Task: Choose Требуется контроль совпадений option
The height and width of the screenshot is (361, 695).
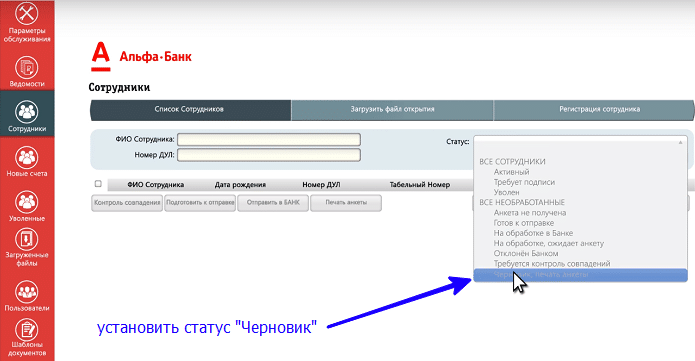Action: 552,264
